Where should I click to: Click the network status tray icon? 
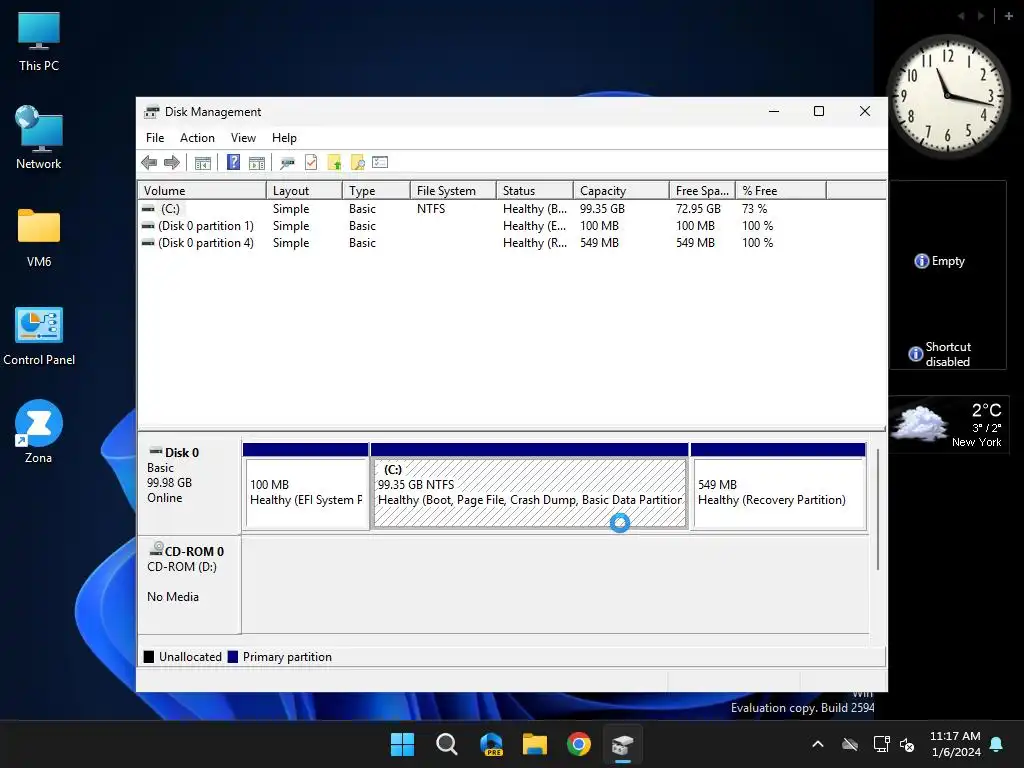tap(881, 744)
